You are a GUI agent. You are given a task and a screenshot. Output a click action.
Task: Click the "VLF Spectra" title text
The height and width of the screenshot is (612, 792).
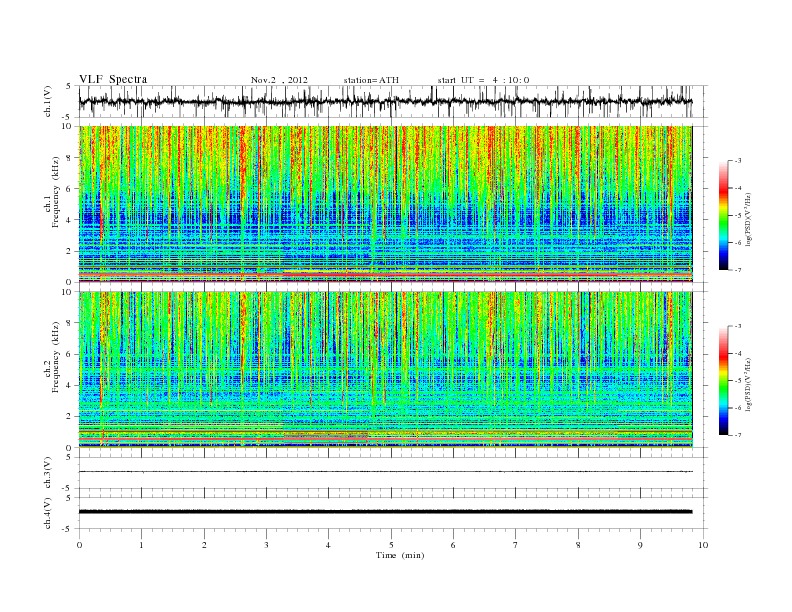pyautogui.click(x=113, y=79)
